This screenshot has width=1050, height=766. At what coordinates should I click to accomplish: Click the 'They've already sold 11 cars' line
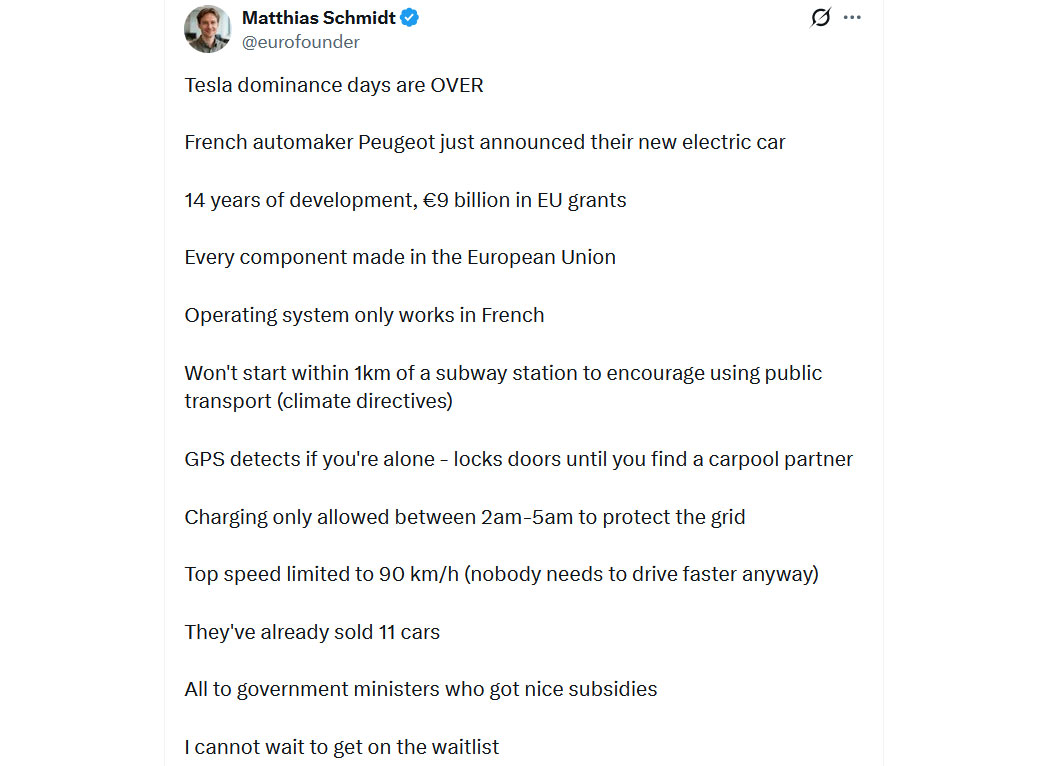tap(312, 632)
